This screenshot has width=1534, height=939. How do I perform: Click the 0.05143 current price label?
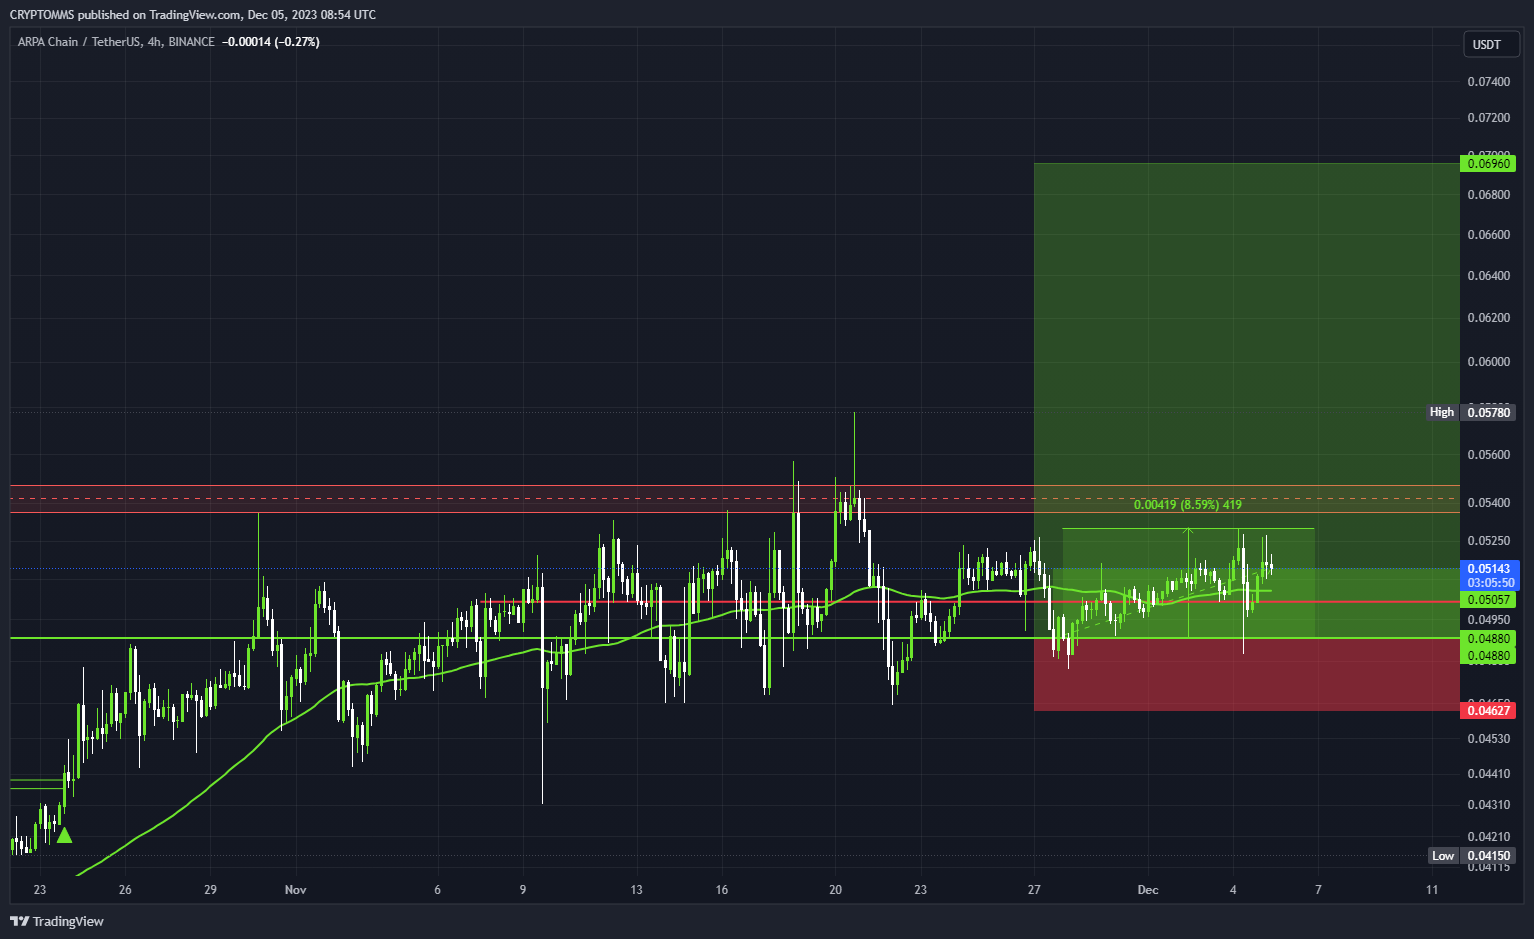tap(1490, 568)
